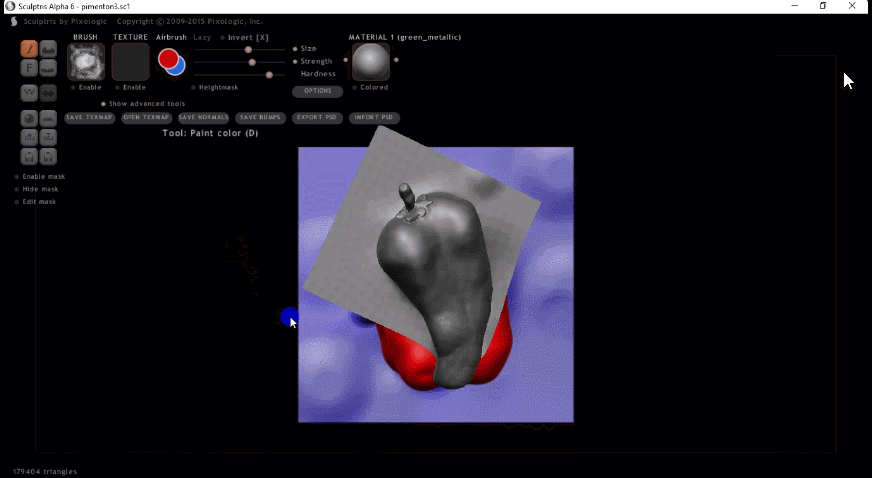Click the save file disk icon
Screen dimensions: 872x478
click(x=48, y=156)
